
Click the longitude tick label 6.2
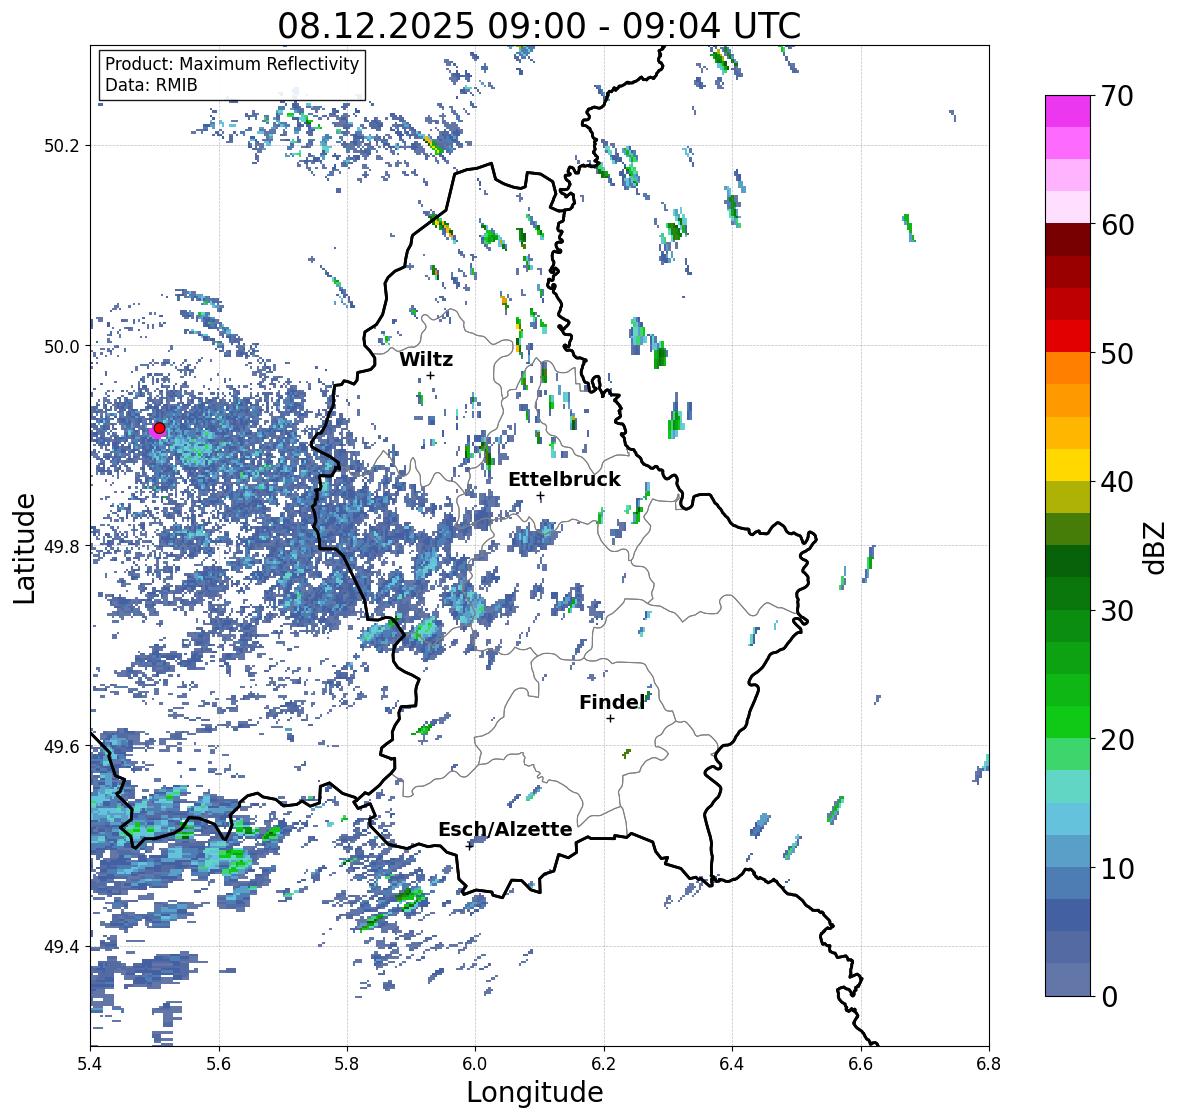pos(604,1064)
